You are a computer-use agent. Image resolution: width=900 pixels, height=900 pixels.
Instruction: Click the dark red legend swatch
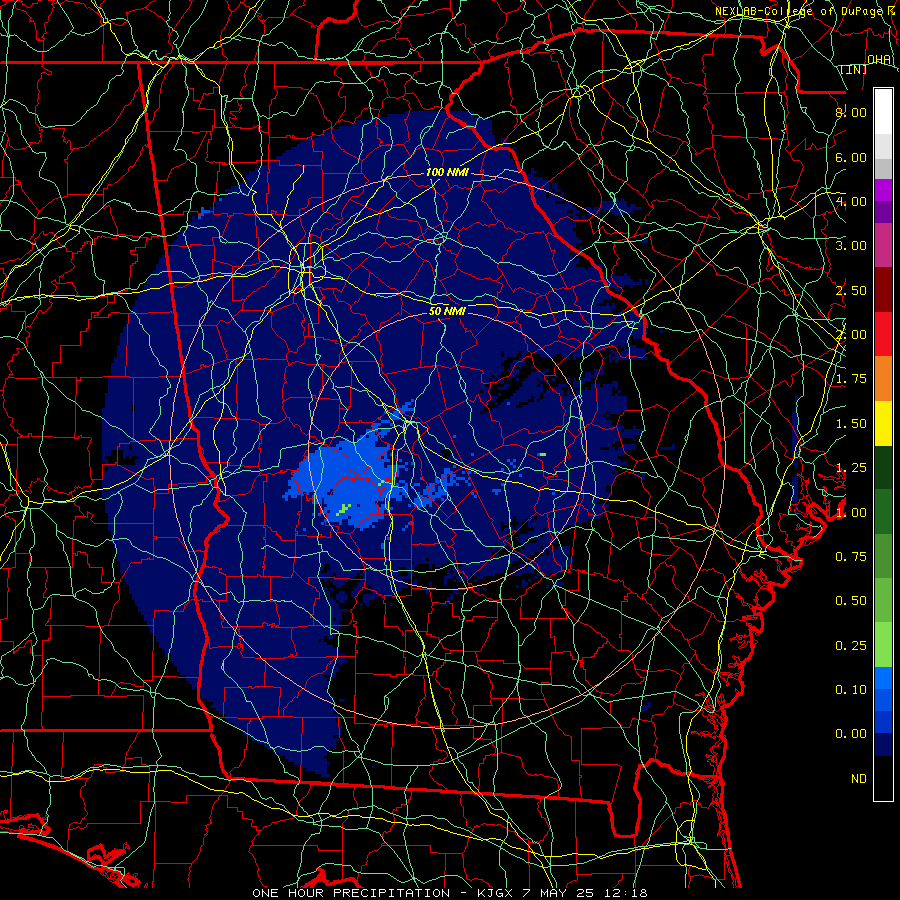(x=883, y=290)
